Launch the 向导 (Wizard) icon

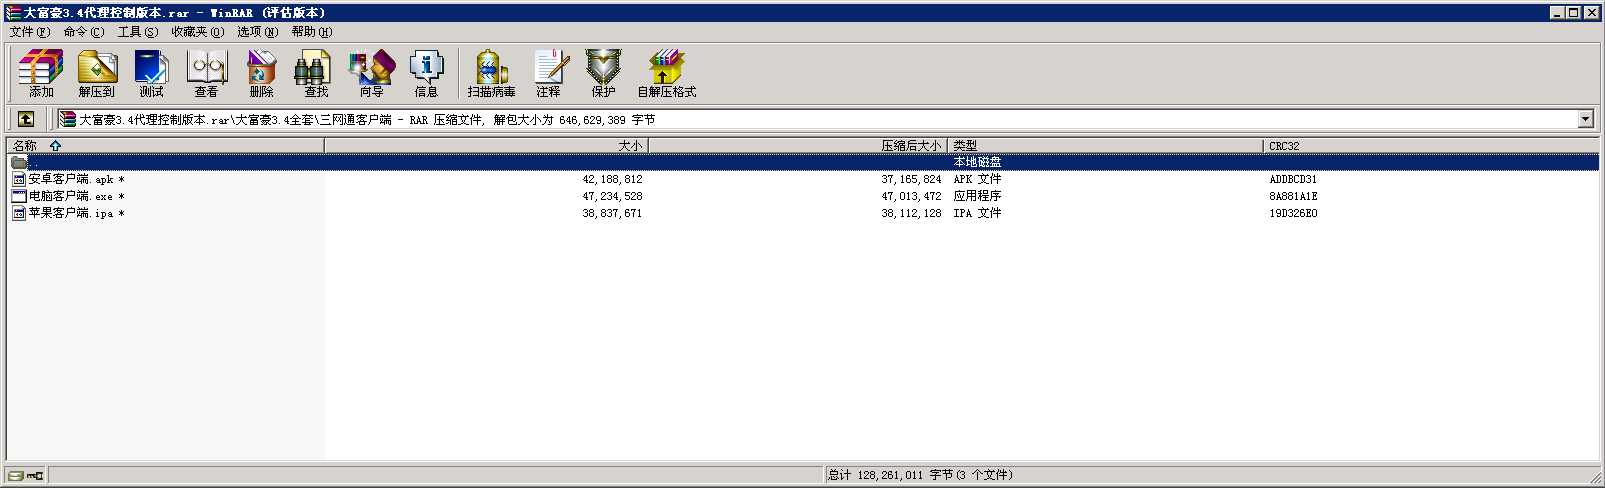[x=371, y=74]
